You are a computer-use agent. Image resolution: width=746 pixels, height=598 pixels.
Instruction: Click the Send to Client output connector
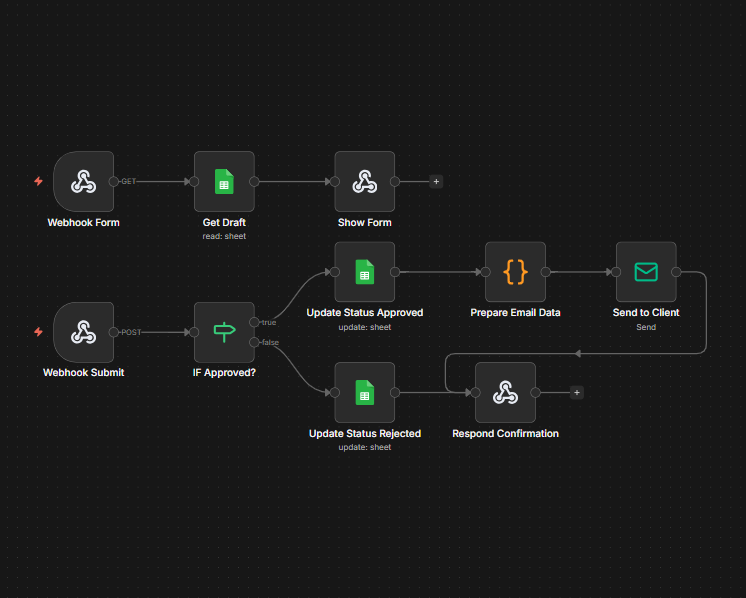tap(677, 272)
